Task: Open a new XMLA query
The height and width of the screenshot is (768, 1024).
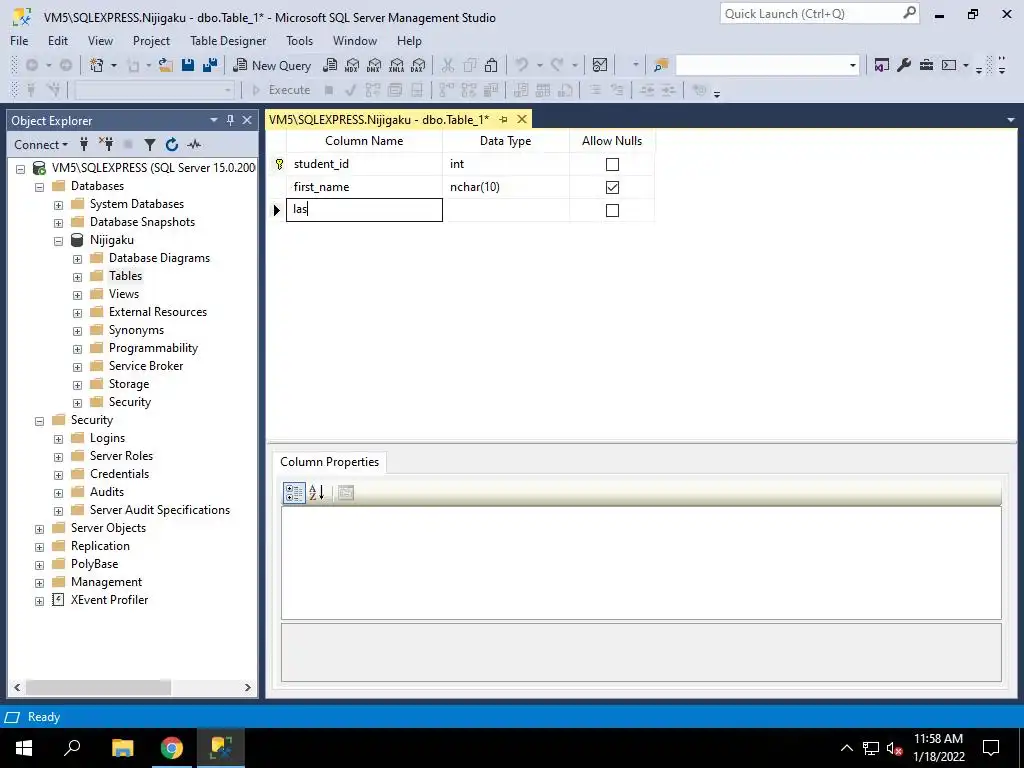Action: pyautogui.click(x=396, y=65)
